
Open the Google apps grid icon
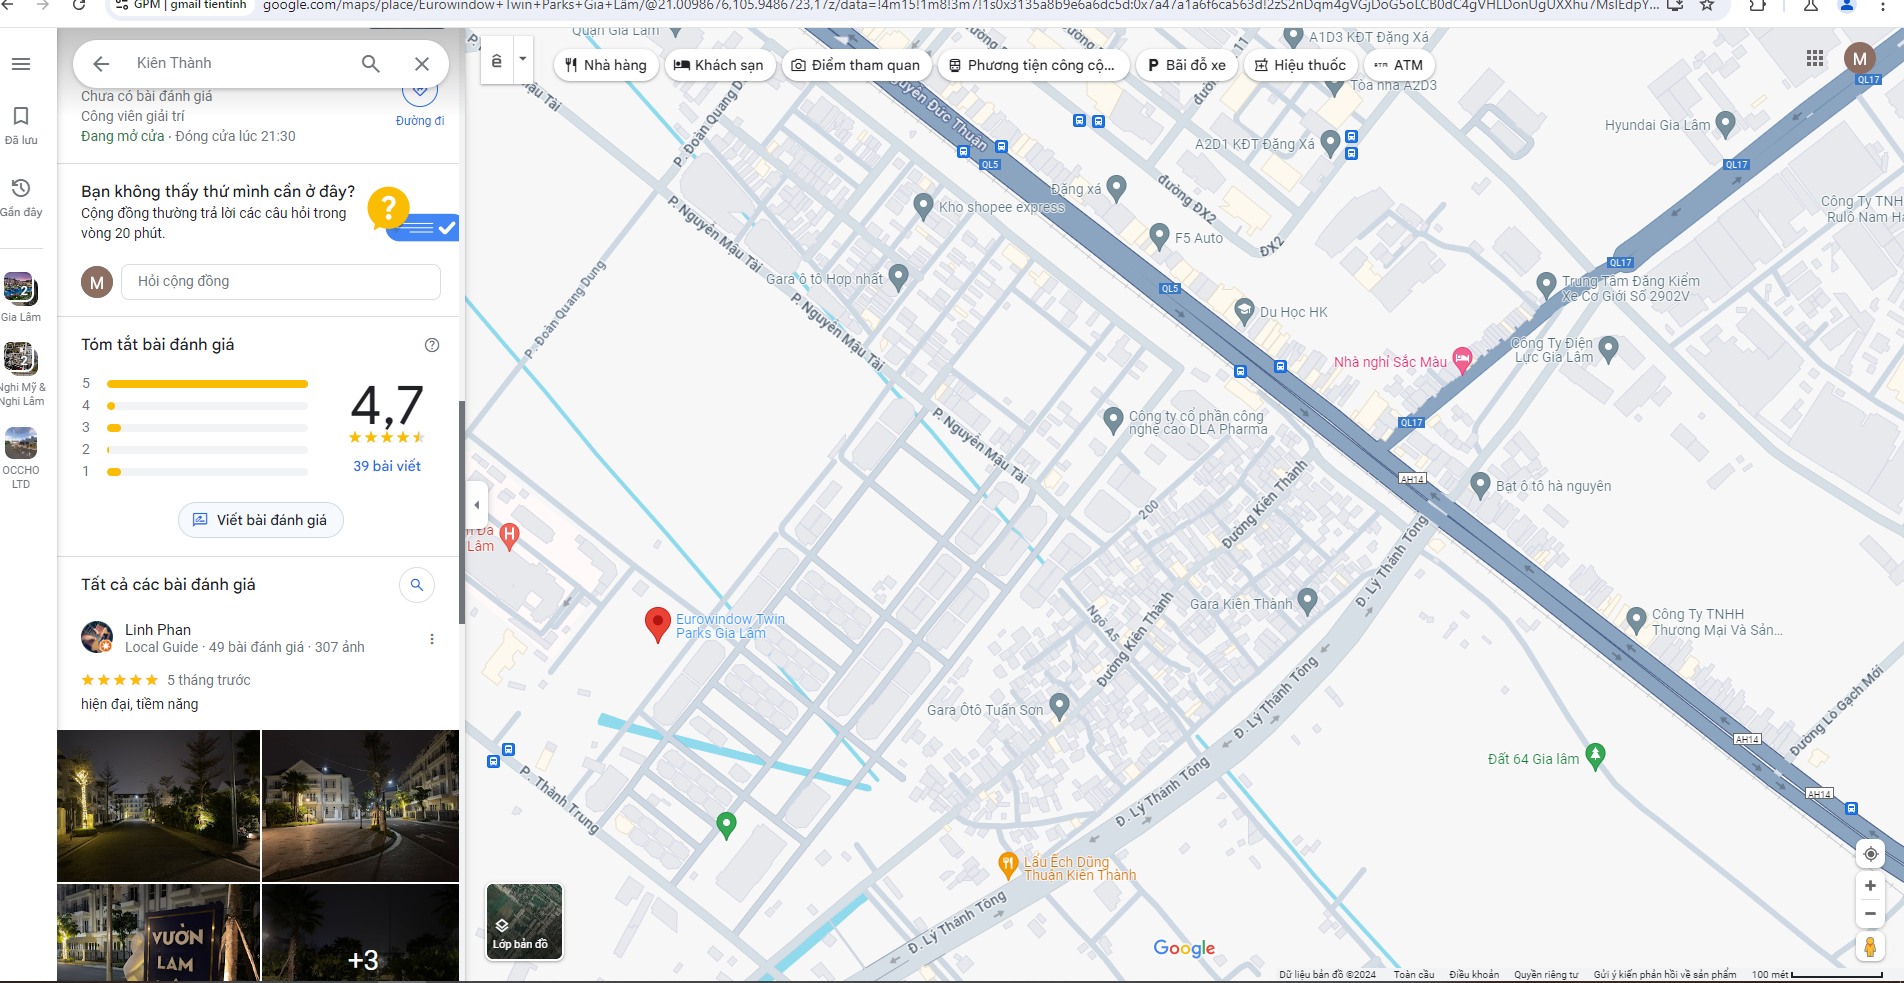pyautogui.click(x=1815, y=58)
